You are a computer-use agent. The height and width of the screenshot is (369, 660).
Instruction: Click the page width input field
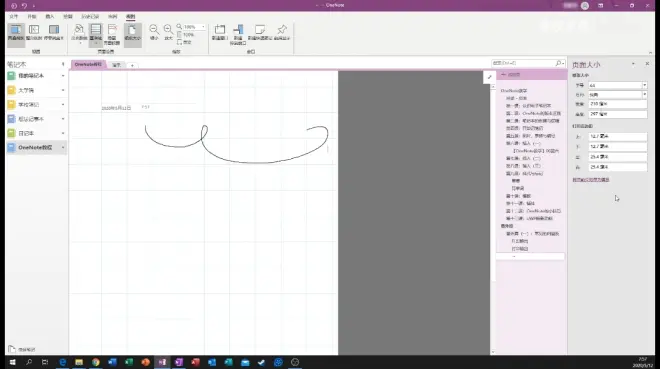(x=617, y=104)
